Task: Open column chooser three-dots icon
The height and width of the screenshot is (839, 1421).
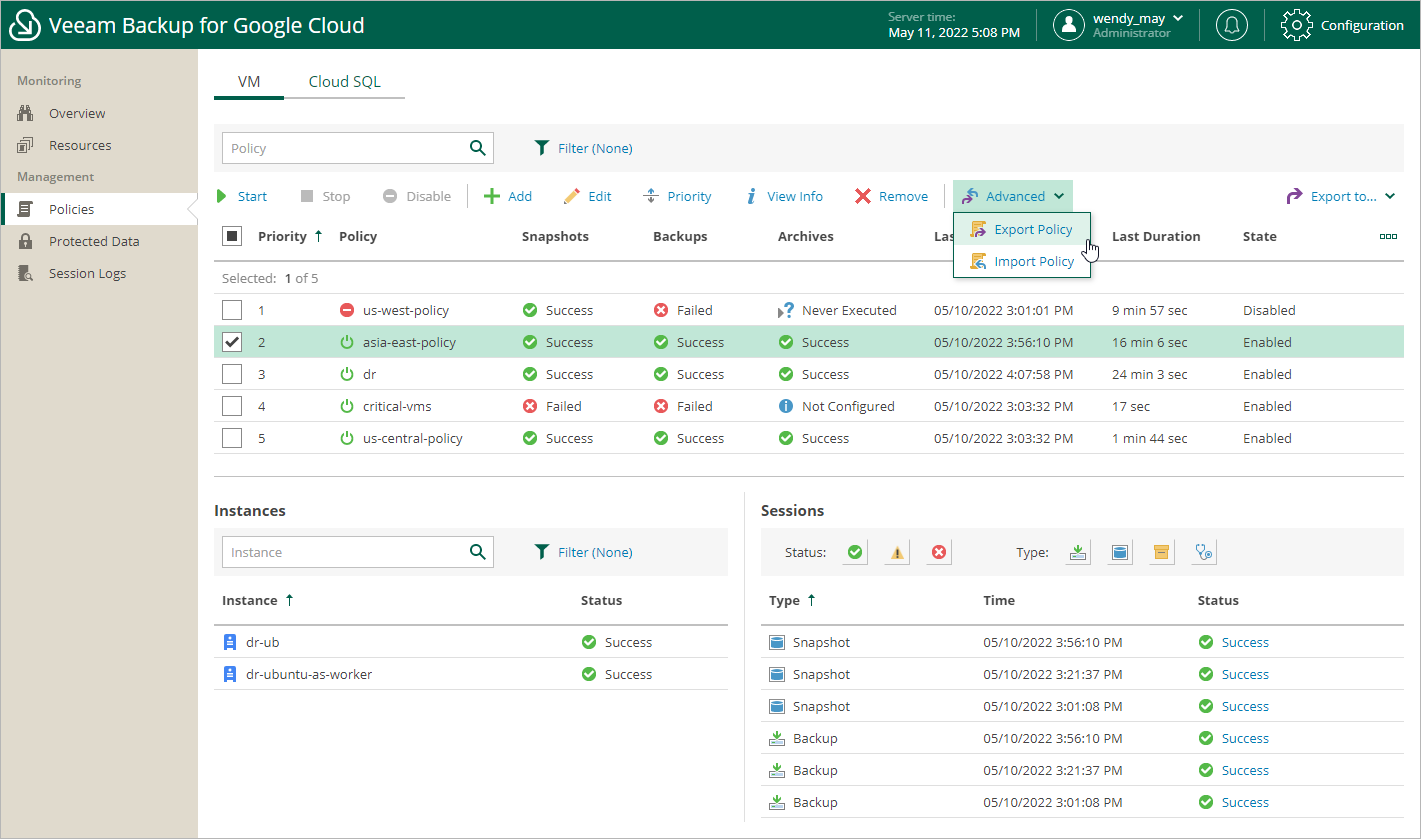Action: coord(1388,237)
